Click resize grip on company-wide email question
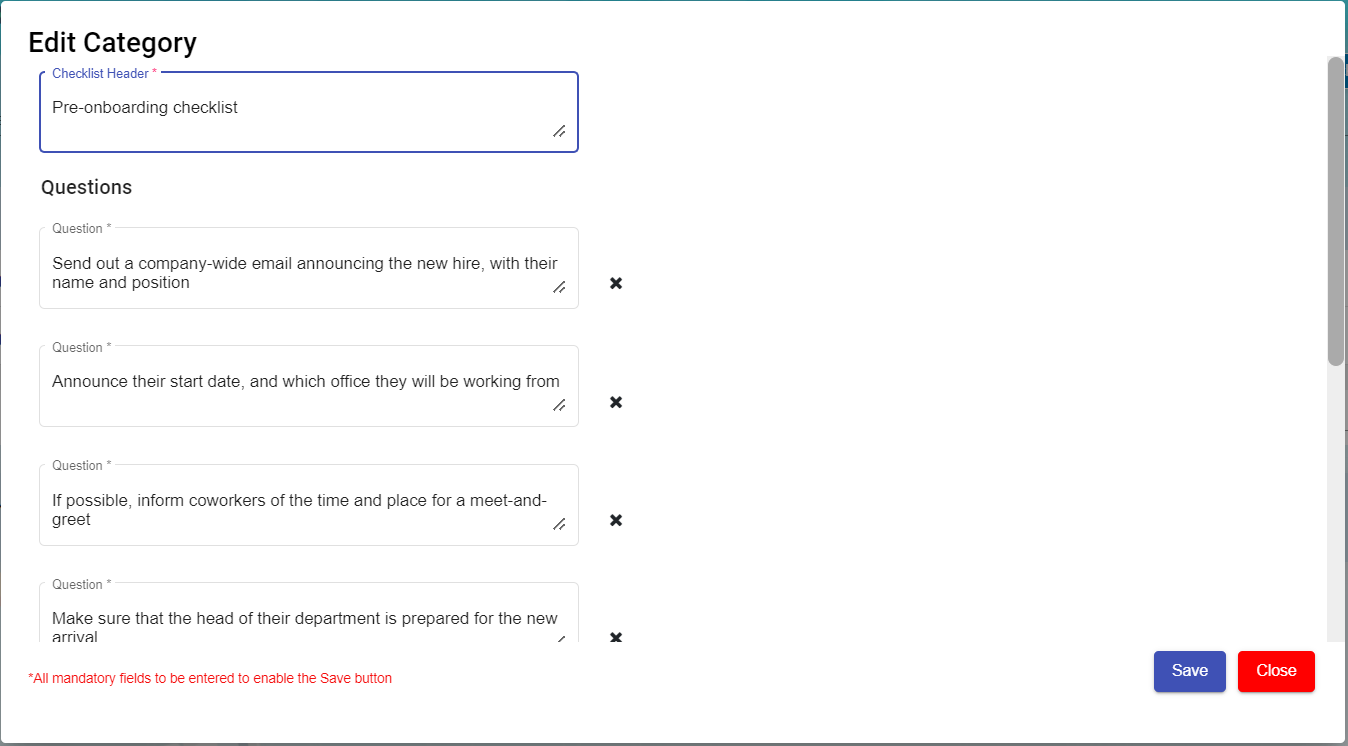This screenshot has height=746, width=1348. point(559,287)
